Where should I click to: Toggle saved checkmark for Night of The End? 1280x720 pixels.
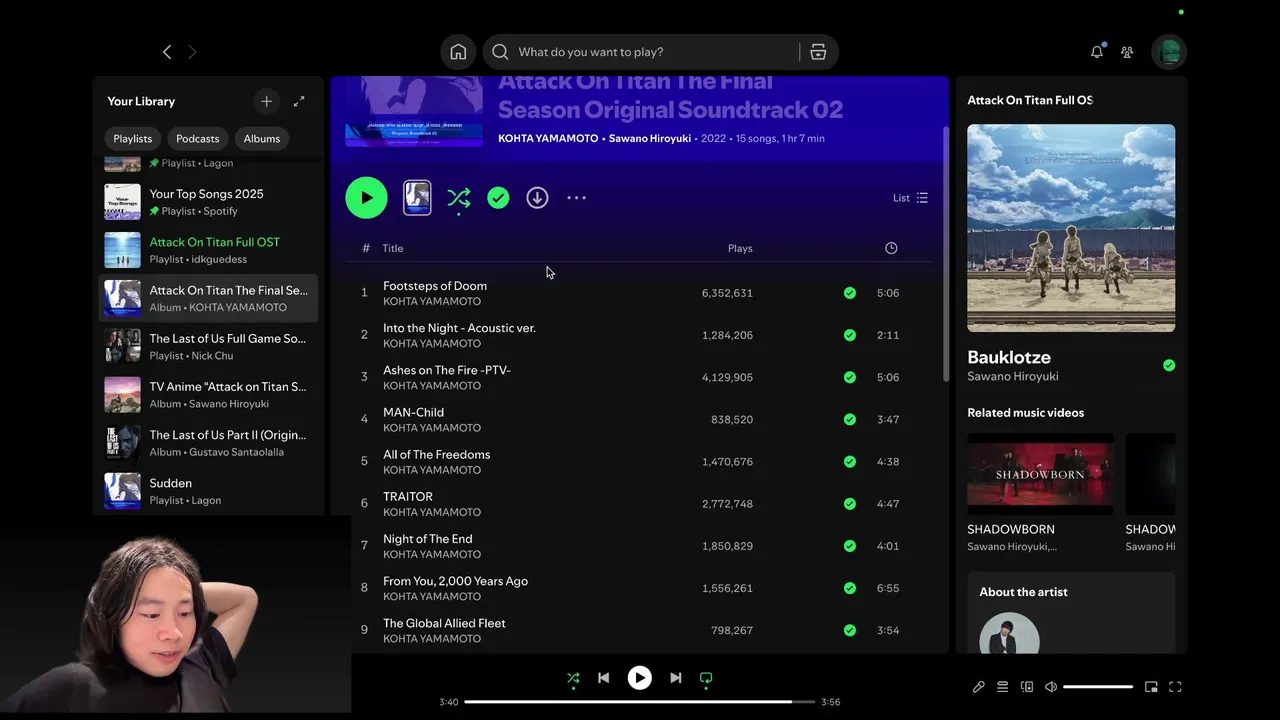849,546
